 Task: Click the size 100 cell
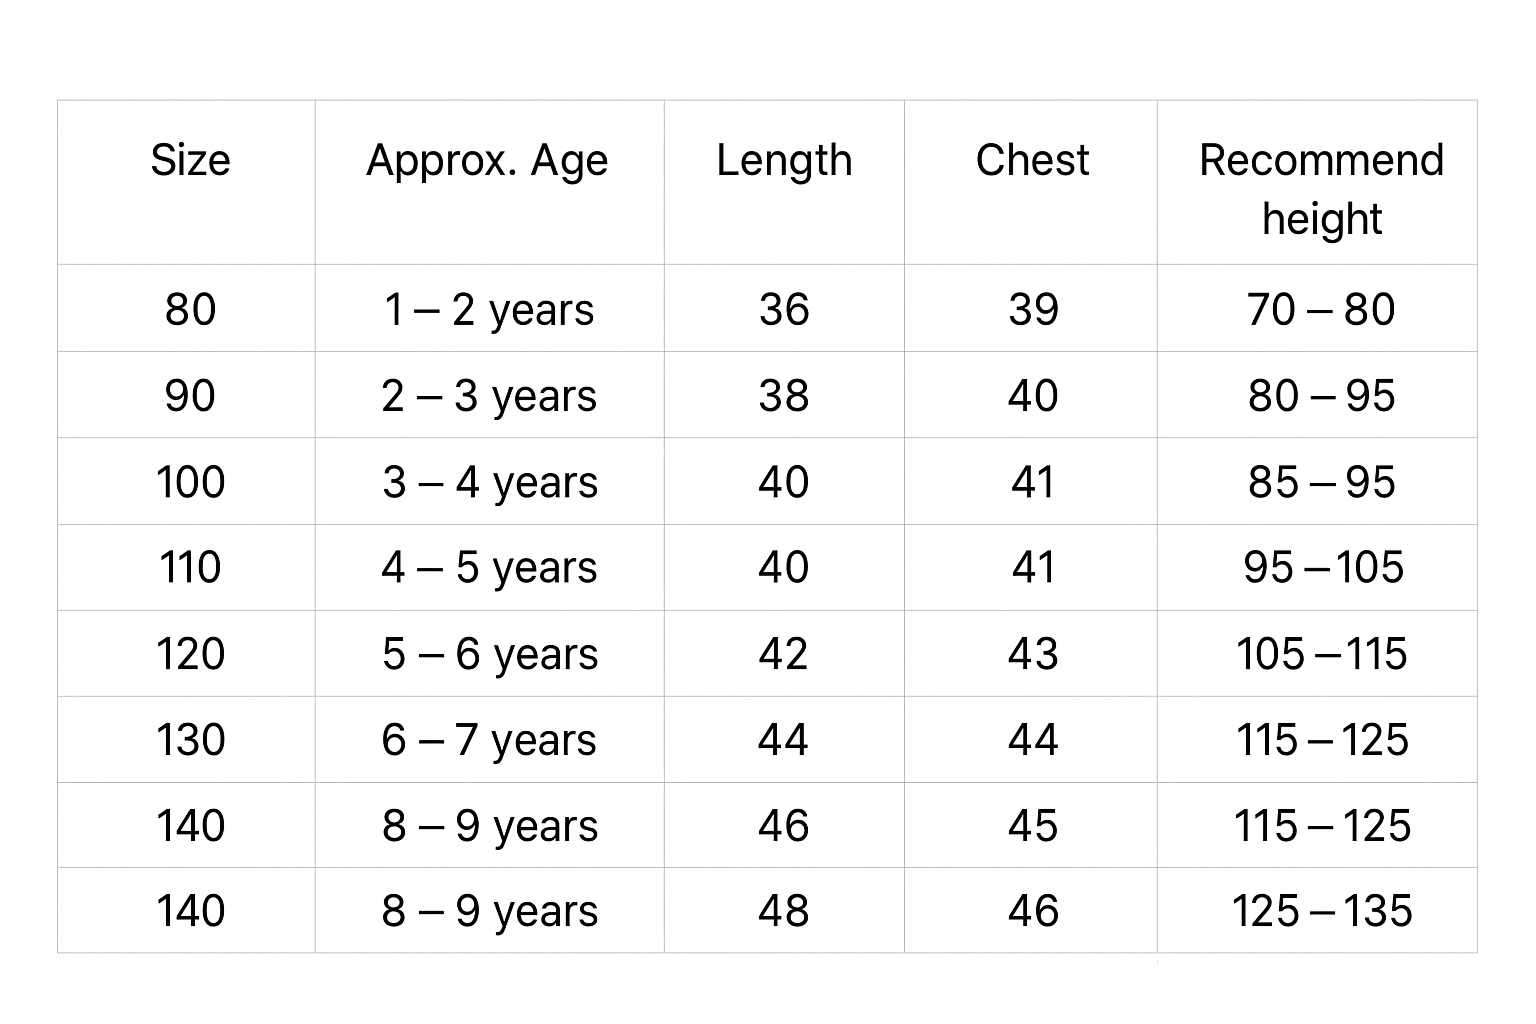coord(190,482)
